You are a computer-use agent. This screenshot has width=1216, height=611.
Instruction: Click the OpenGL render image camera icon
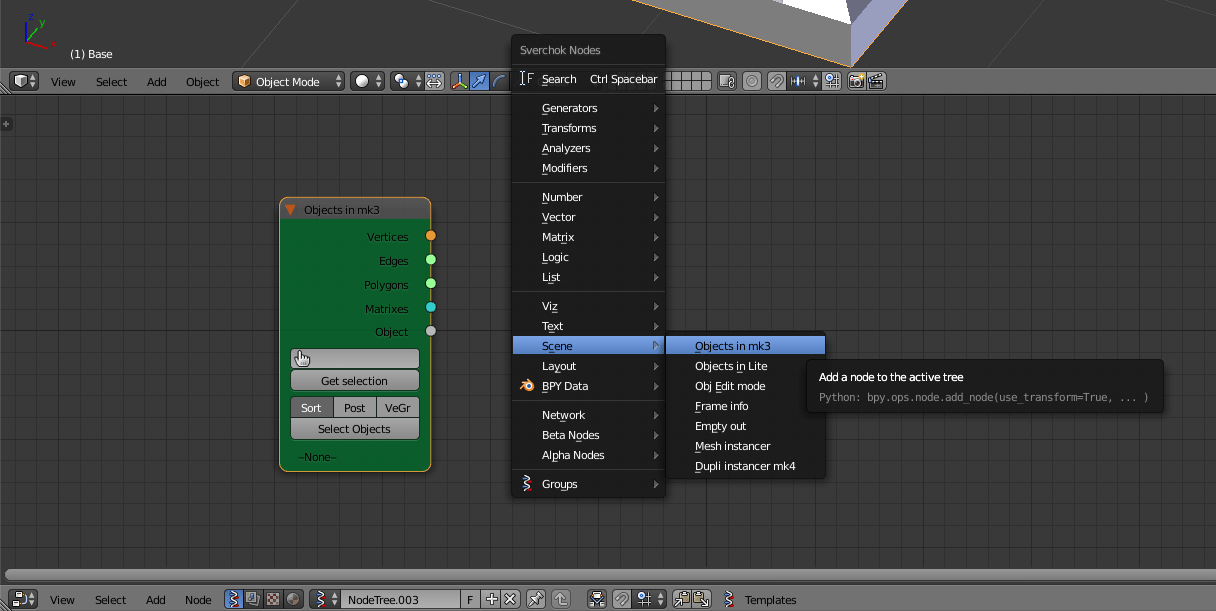point(857,81)
